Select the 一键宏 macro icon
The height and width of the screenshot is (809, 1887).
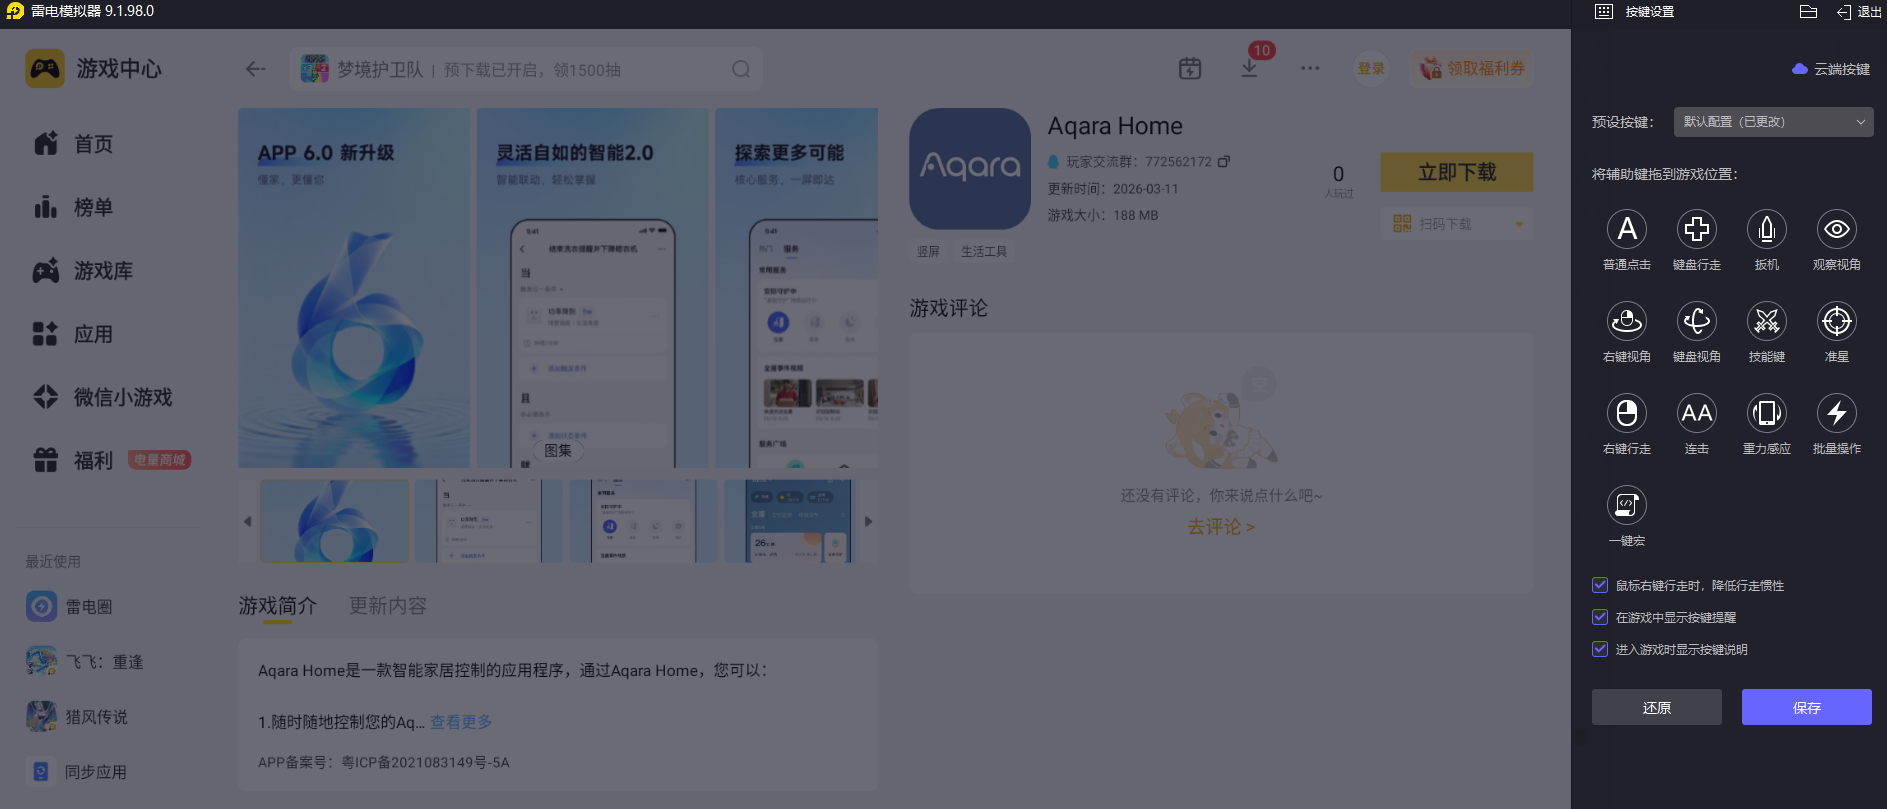tap(1626, 506)
